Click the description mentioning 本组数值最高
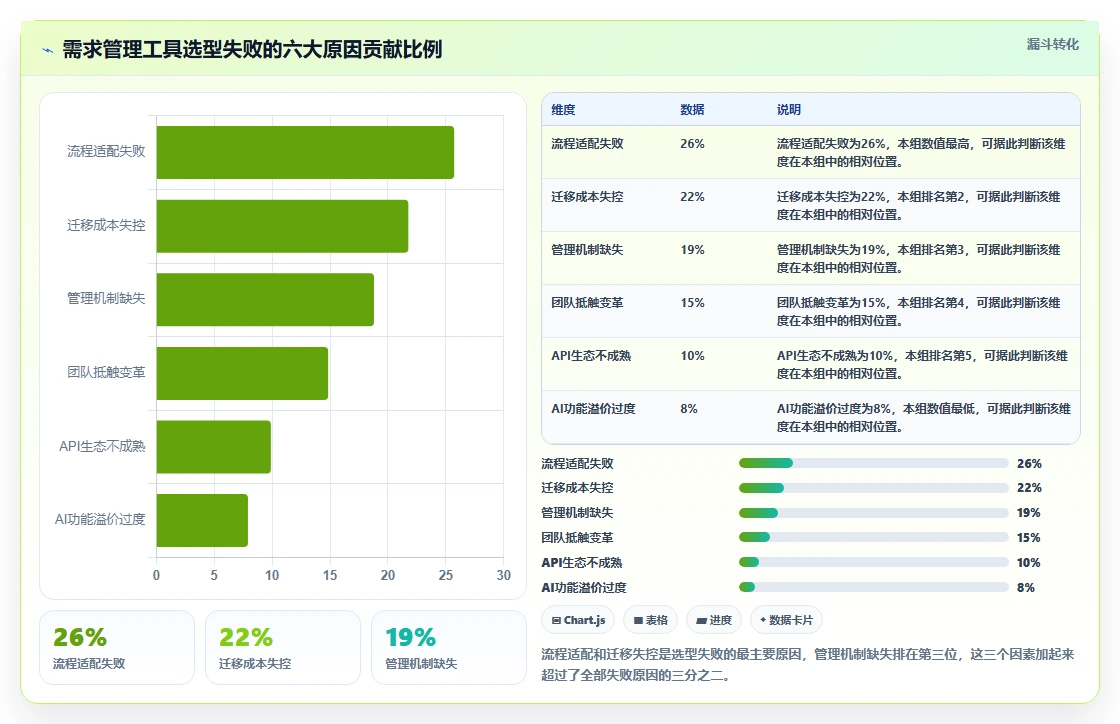 [921, 153]
